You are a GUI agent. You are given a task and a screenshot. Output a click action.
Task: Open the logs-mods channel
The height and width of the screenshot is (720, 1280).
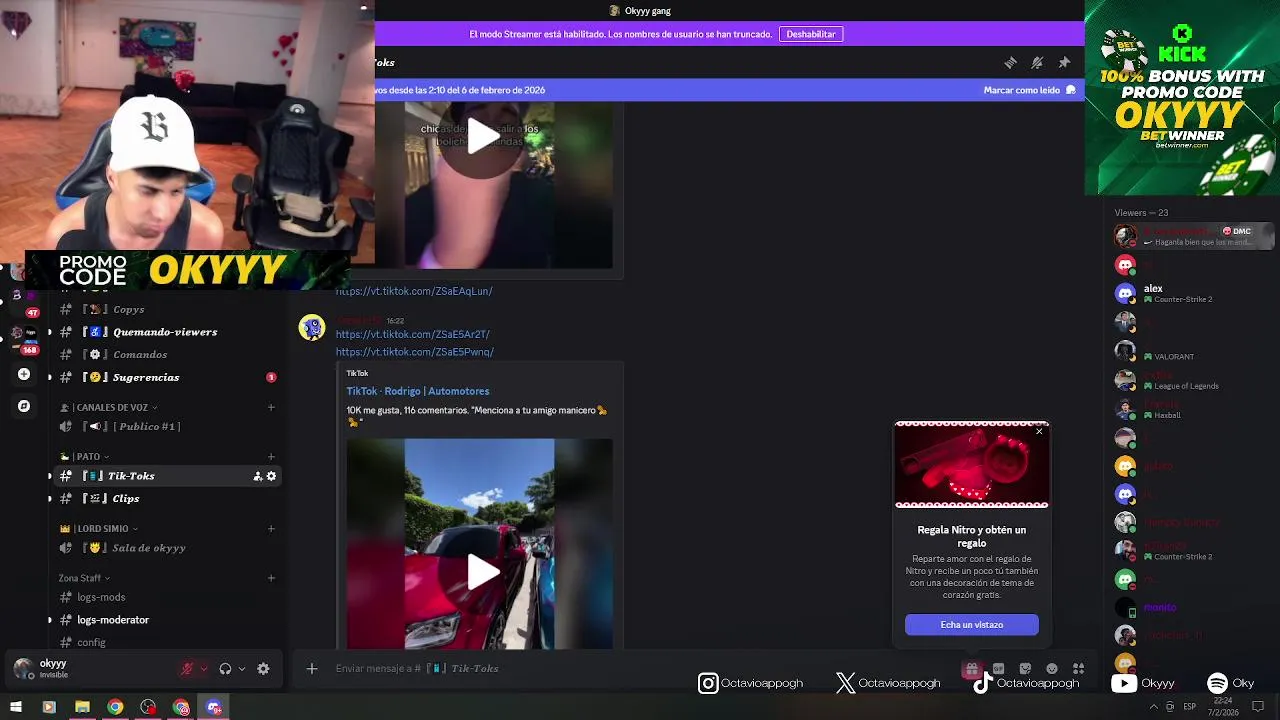[x=165, y=597]
